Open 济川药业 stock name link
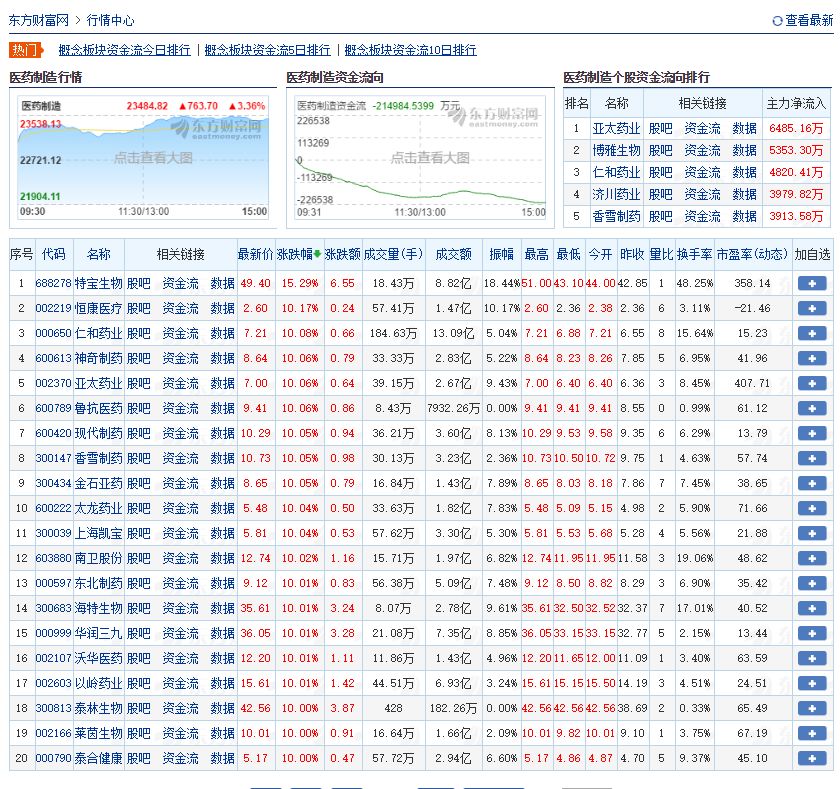This screenshot has width=840, height=789. (x=616, y=194)
